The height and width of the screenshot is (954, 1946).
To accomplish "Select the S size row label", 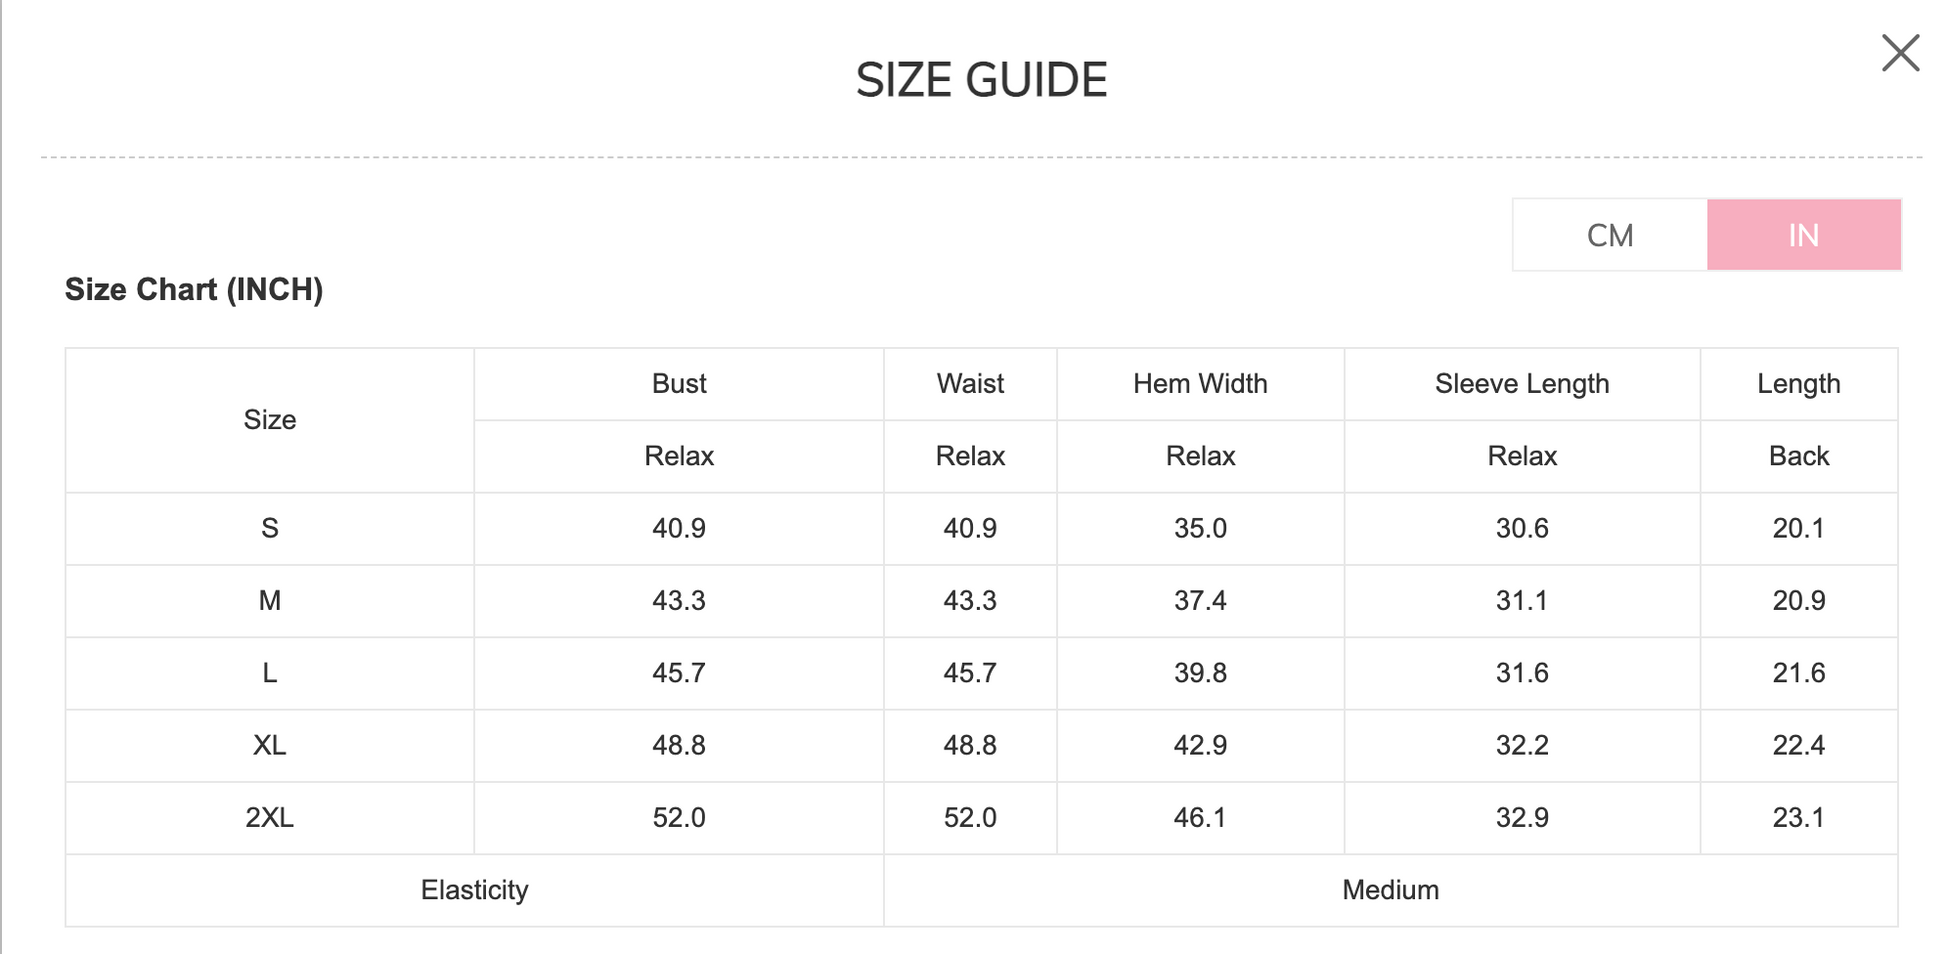I will coord(270,528).
